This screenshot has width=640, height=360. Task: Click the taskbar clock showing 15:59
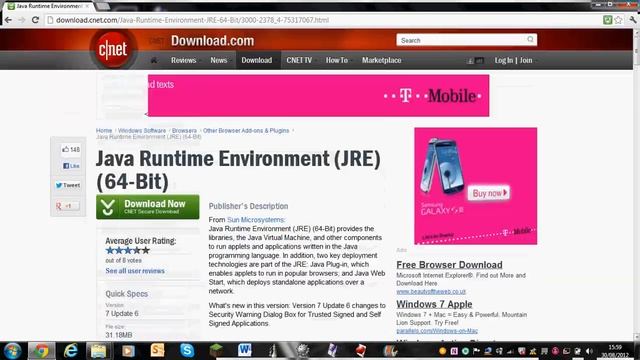[x=615, y=351]
